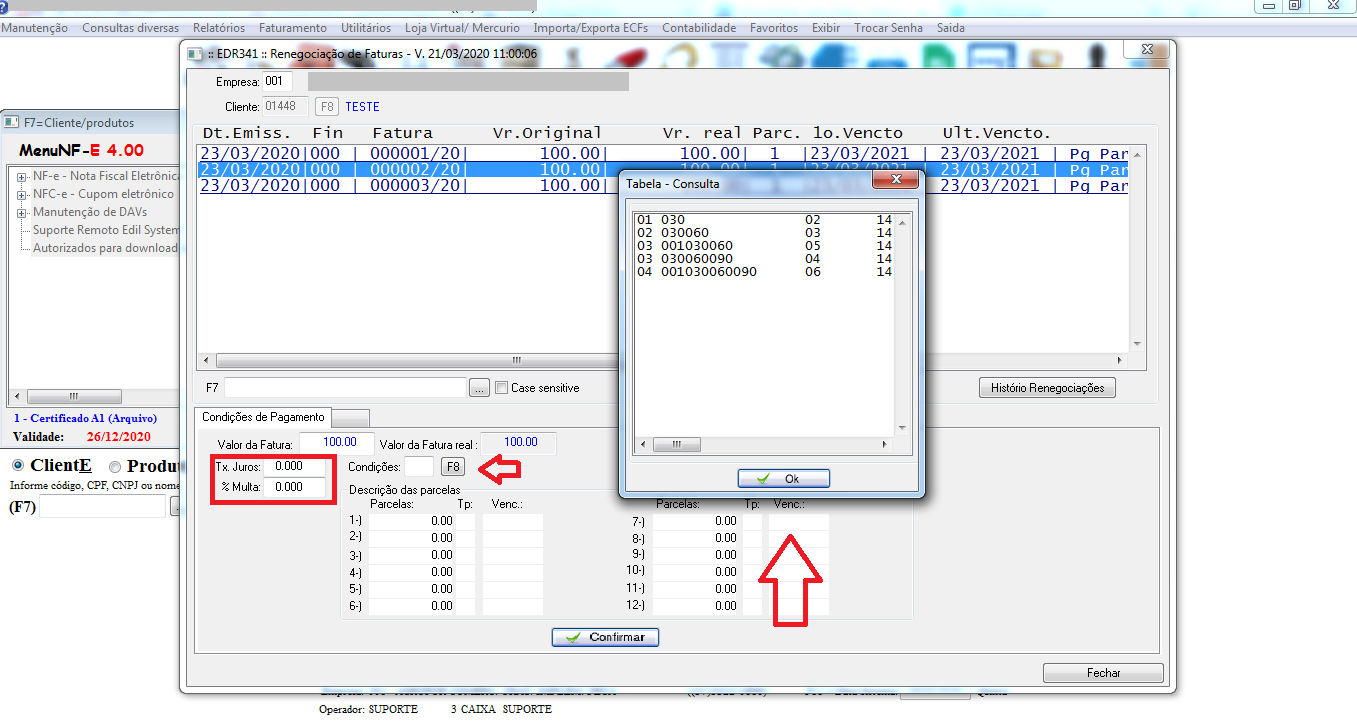The image size is (1357, 723).
Task: Click Histório Renegociações button
Action: click(x=1046, y=388)
